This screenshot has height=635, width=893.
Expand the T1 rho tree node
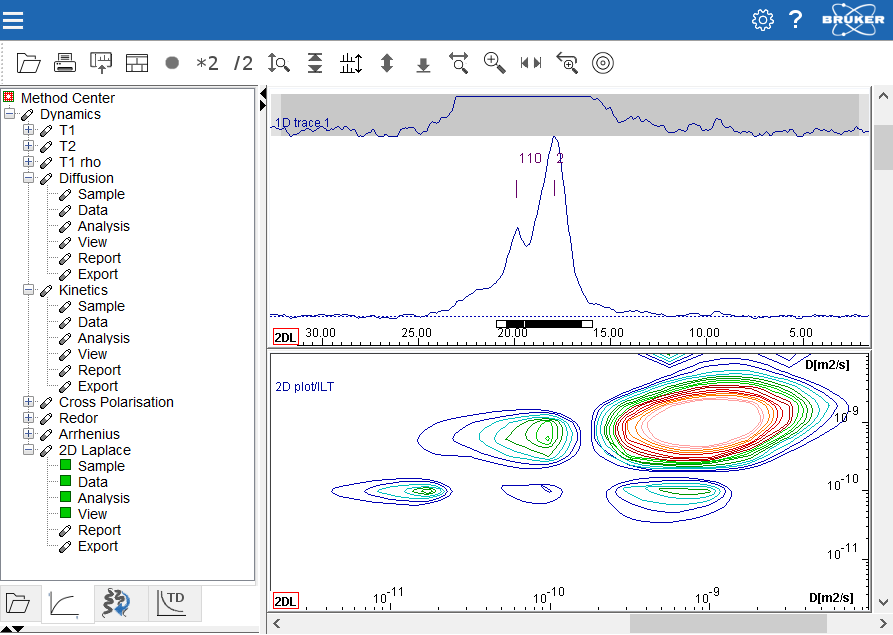point(28,162)
